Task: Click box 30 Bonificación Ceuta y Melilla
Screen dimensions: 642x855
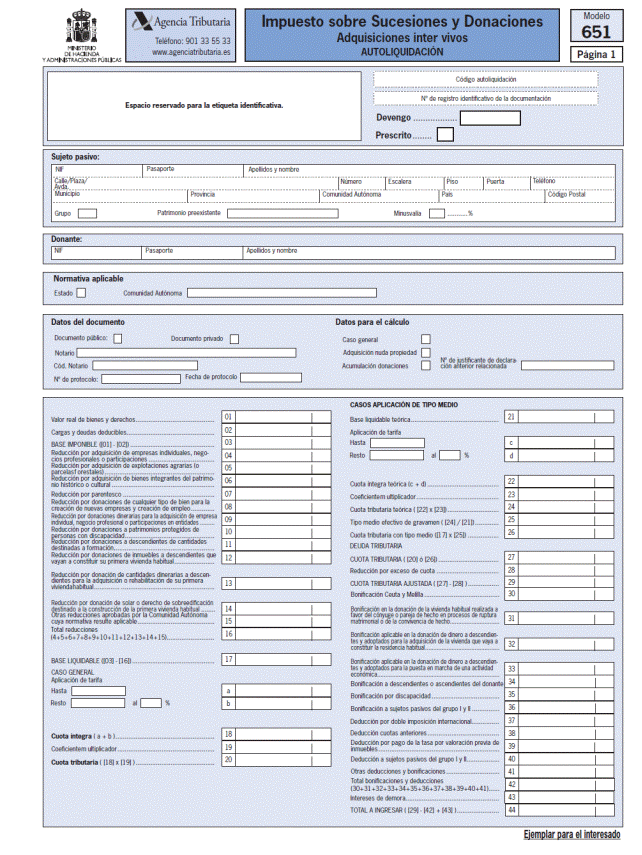Action: (566, 594)
